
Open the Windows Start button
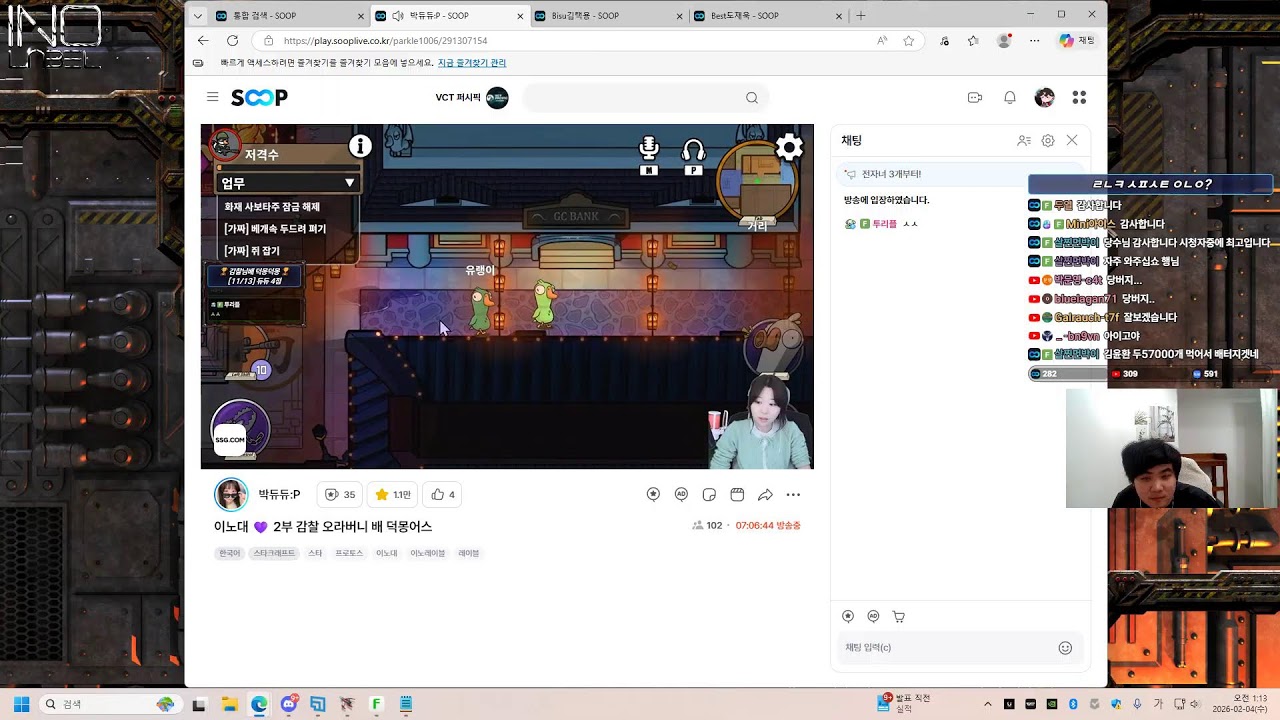tap(21, 704)
